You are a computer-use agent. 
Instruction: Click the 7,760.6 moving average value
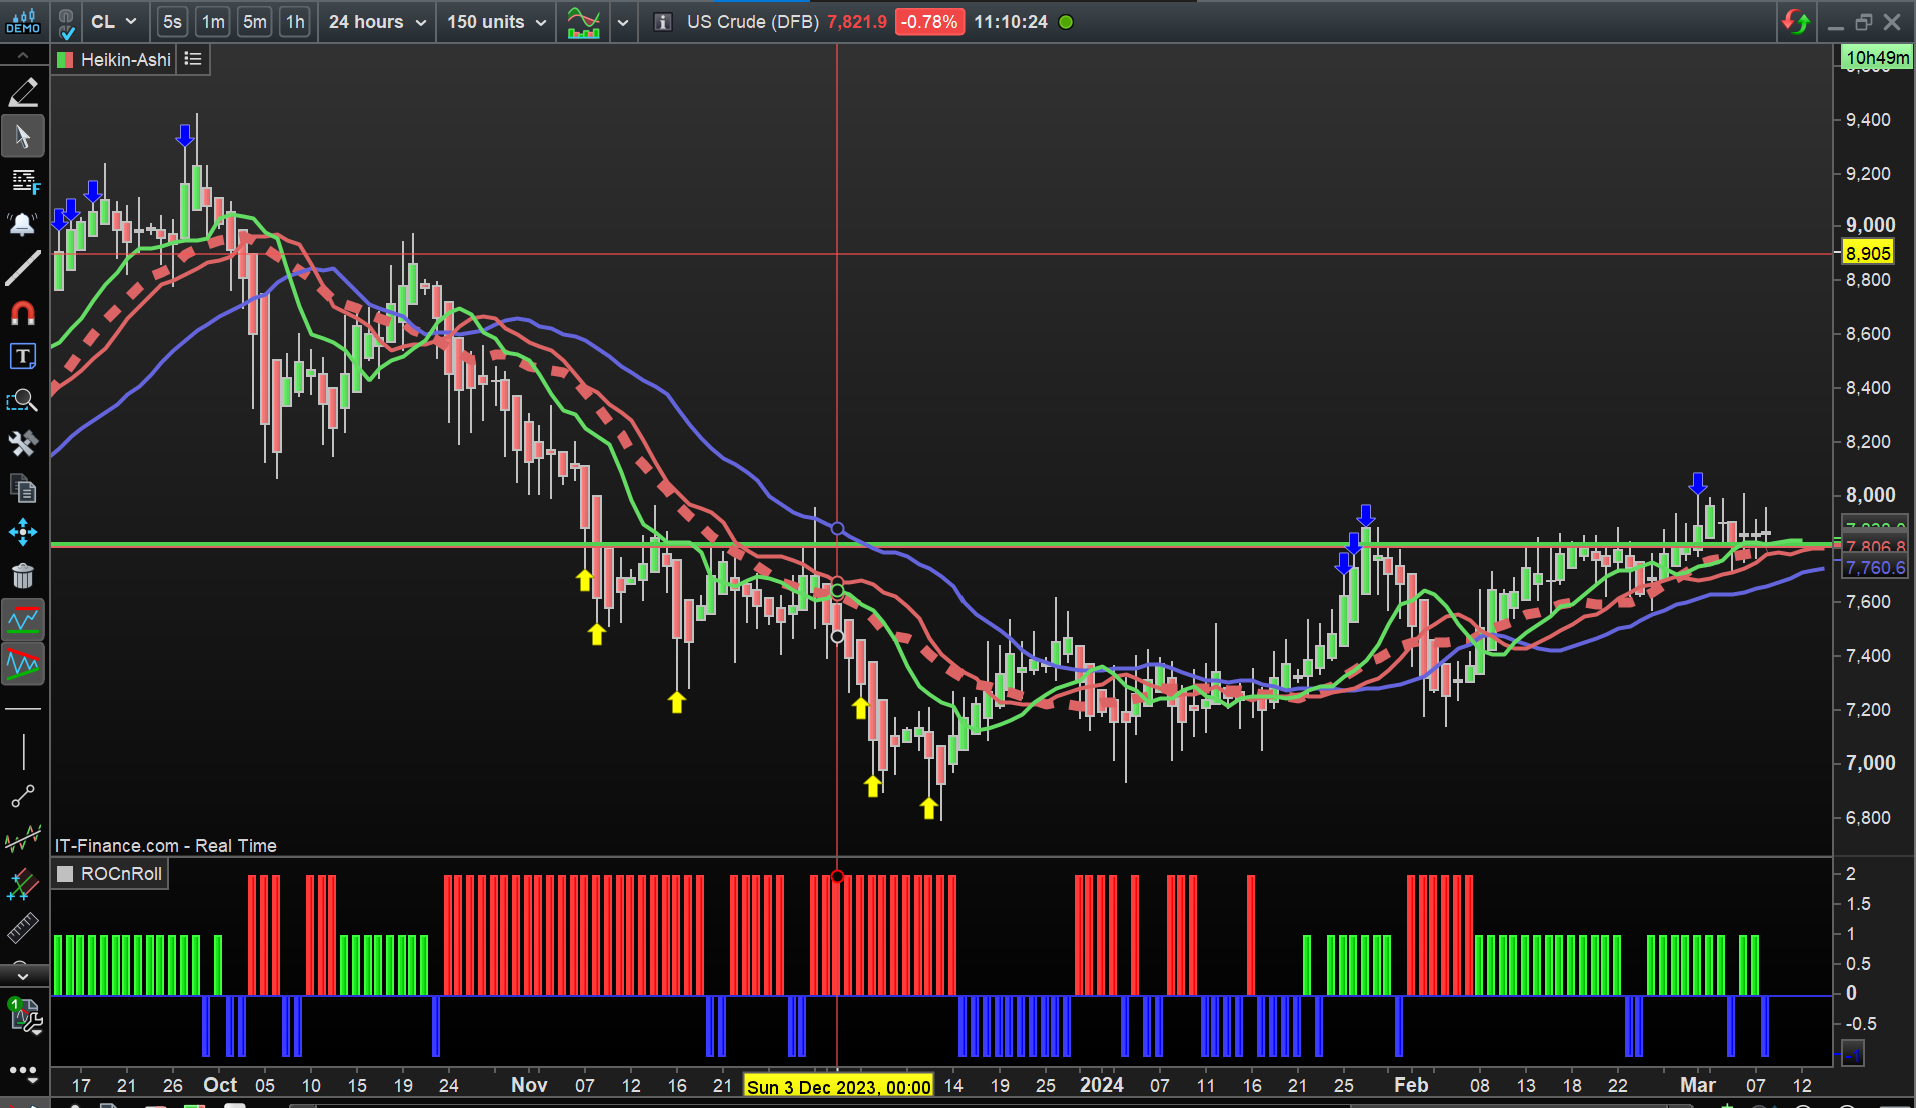[1875, 568]
